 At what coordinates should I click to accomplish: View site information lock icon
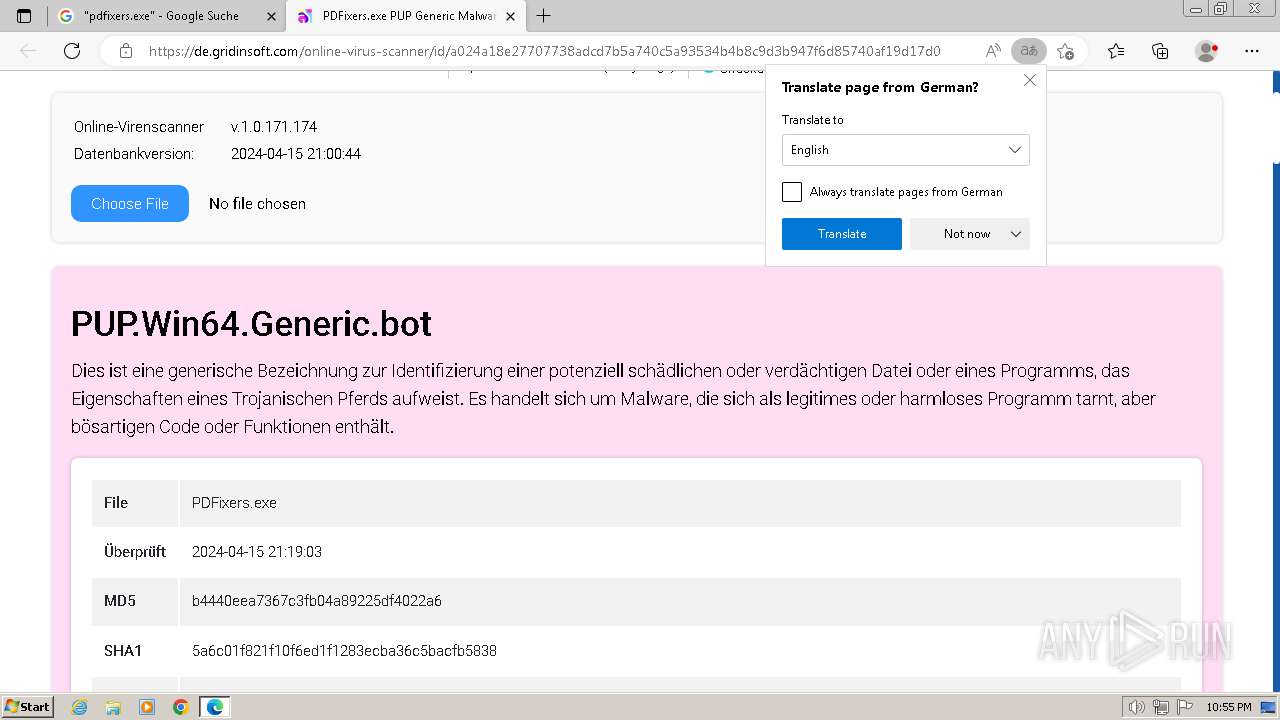click(x=125, y=51)
